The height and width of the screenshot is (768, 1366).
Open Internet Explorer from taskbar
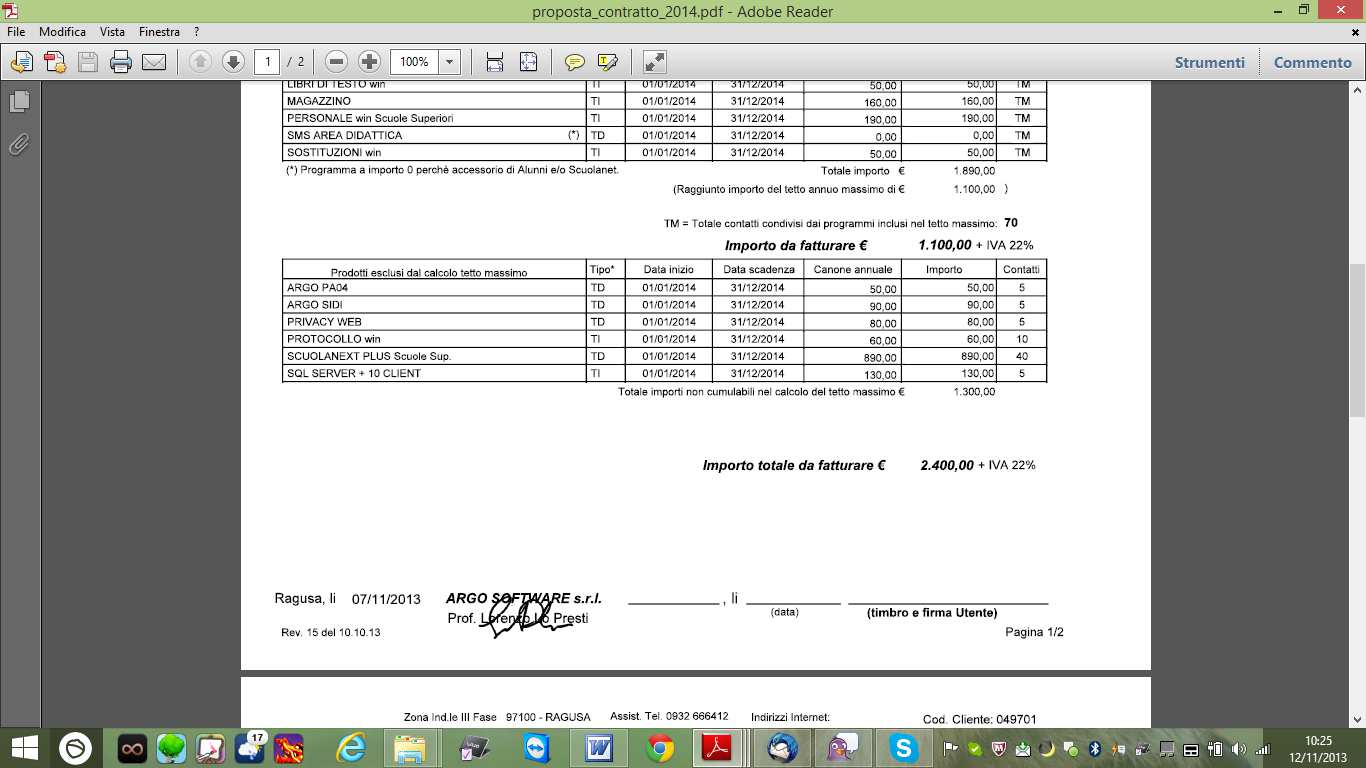tap(352, 748)
